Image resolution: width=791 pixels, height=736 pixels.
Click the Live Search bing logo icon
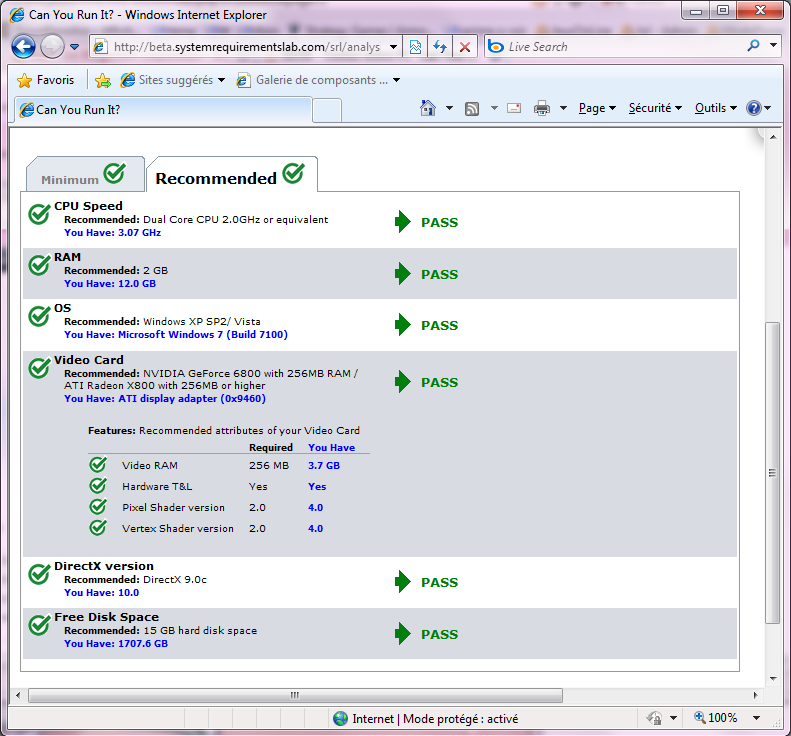coord(496,47)
